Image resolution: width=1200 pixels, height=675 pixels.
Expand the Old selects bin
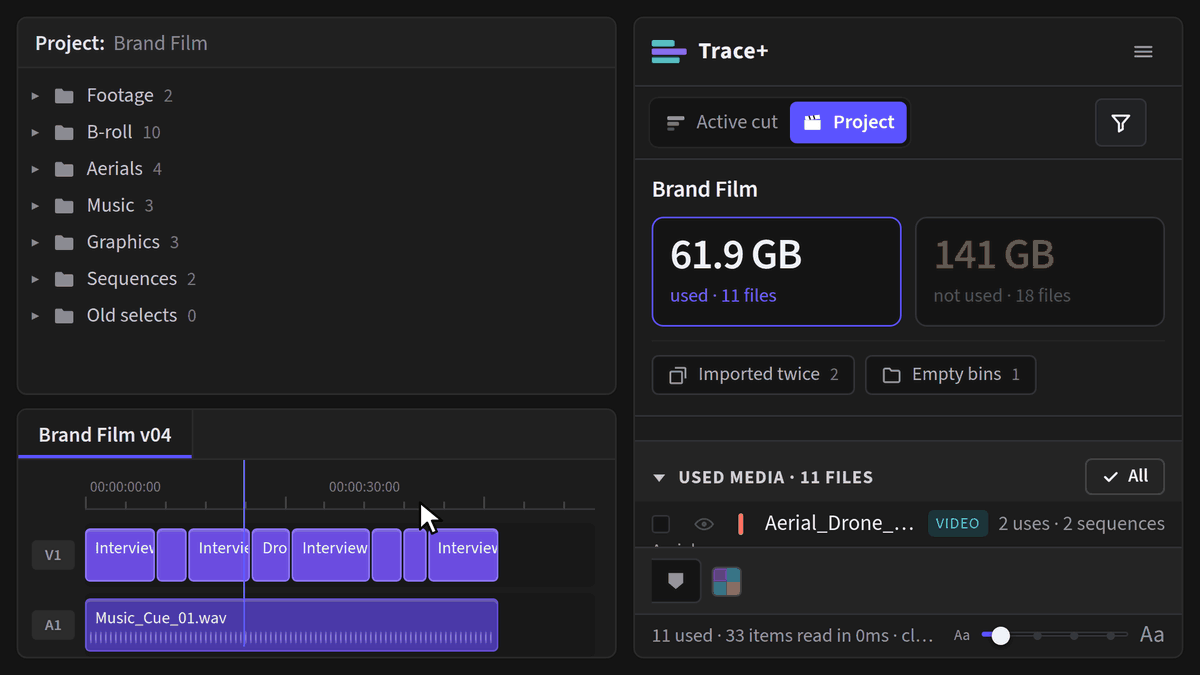pyautogui.click(x=35, y=316)
